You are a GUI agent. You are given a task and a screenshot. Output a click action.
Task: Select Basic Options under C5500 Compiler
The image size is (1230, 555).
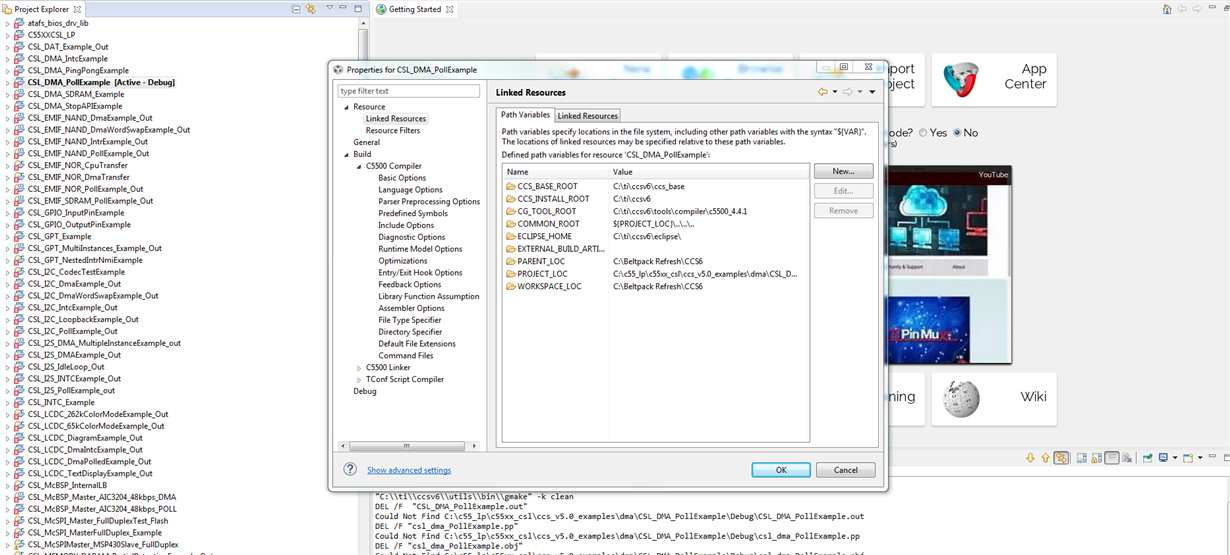coord(402,178)
